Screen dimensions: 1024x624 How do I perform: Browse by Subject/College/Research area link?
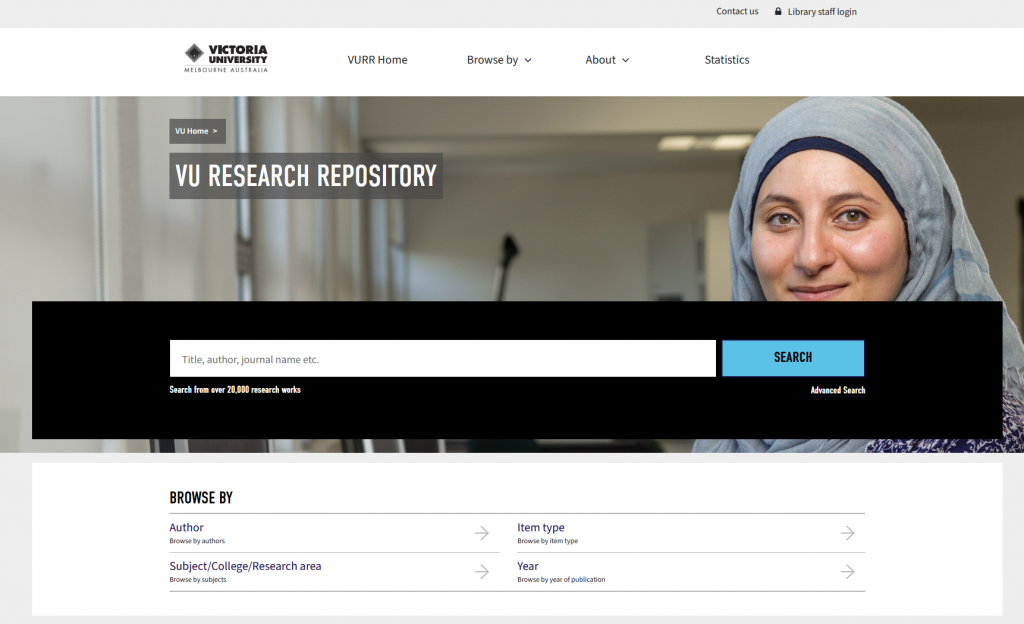pyautogui.click(x=245, y=566)
